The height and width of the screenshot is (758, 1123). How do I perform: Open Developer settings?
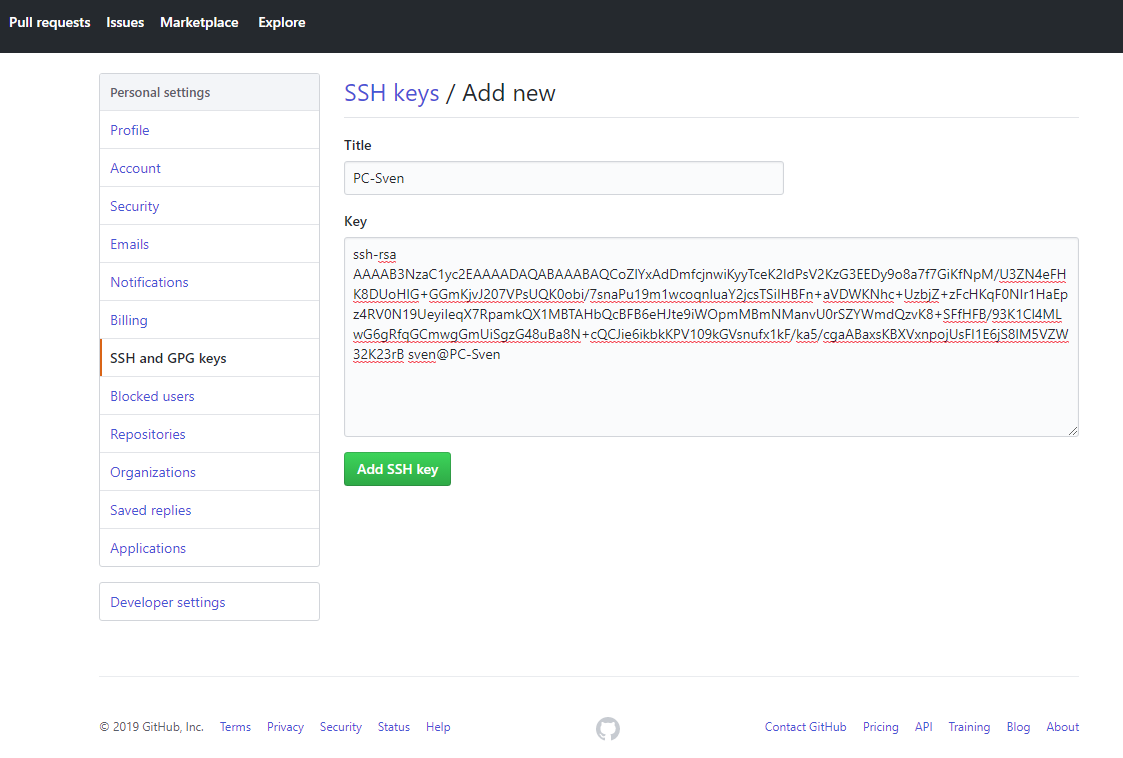coord(209,602)
